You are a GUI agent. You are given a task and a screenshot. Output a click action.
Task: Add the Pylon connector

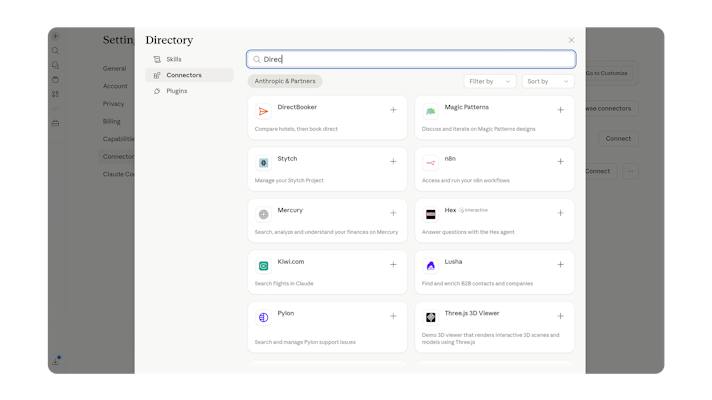[393, 316]
